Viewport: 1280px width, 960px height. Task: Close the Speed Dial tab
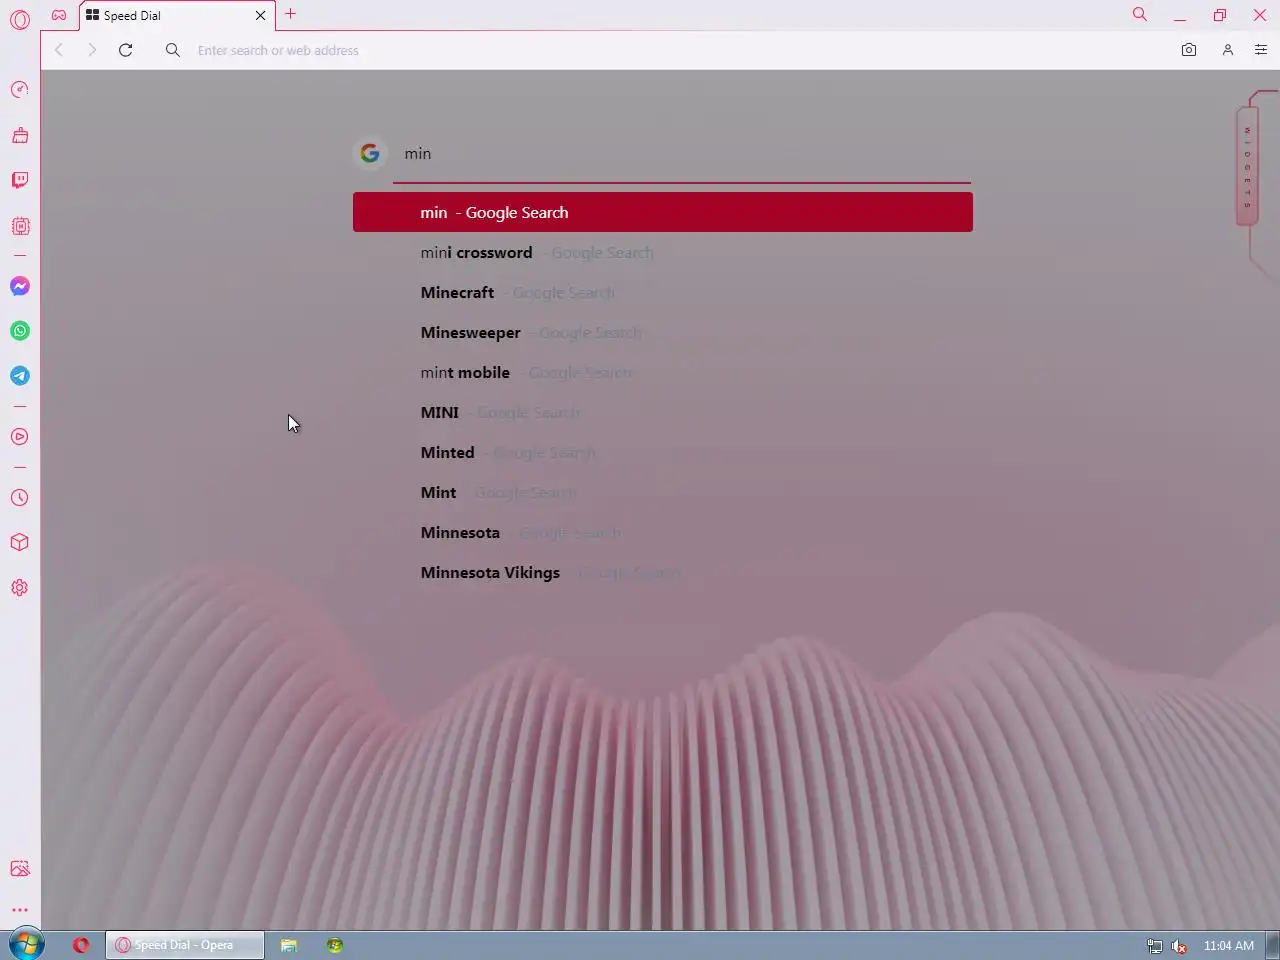coord(261,15)
